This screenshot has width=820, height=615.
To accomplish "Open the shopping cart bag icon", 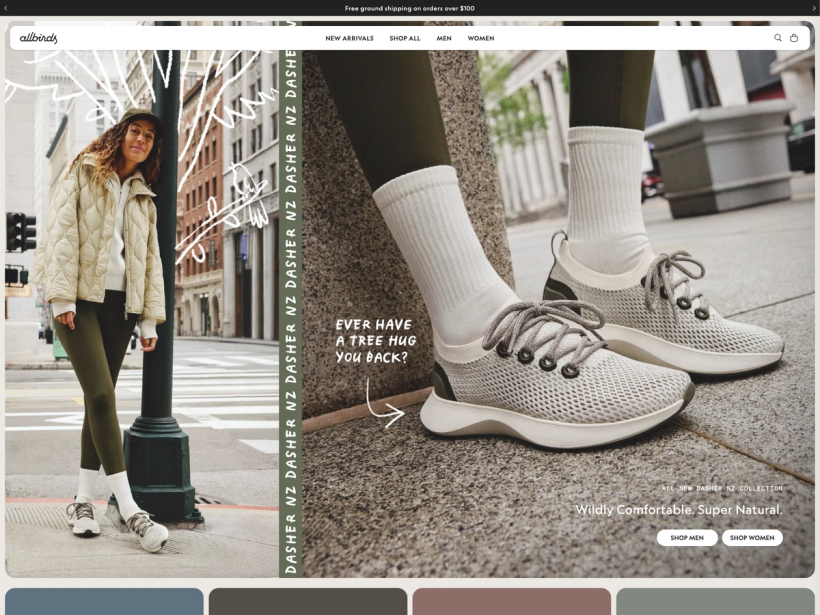I will pyautogui.click(x=794, y=38).
